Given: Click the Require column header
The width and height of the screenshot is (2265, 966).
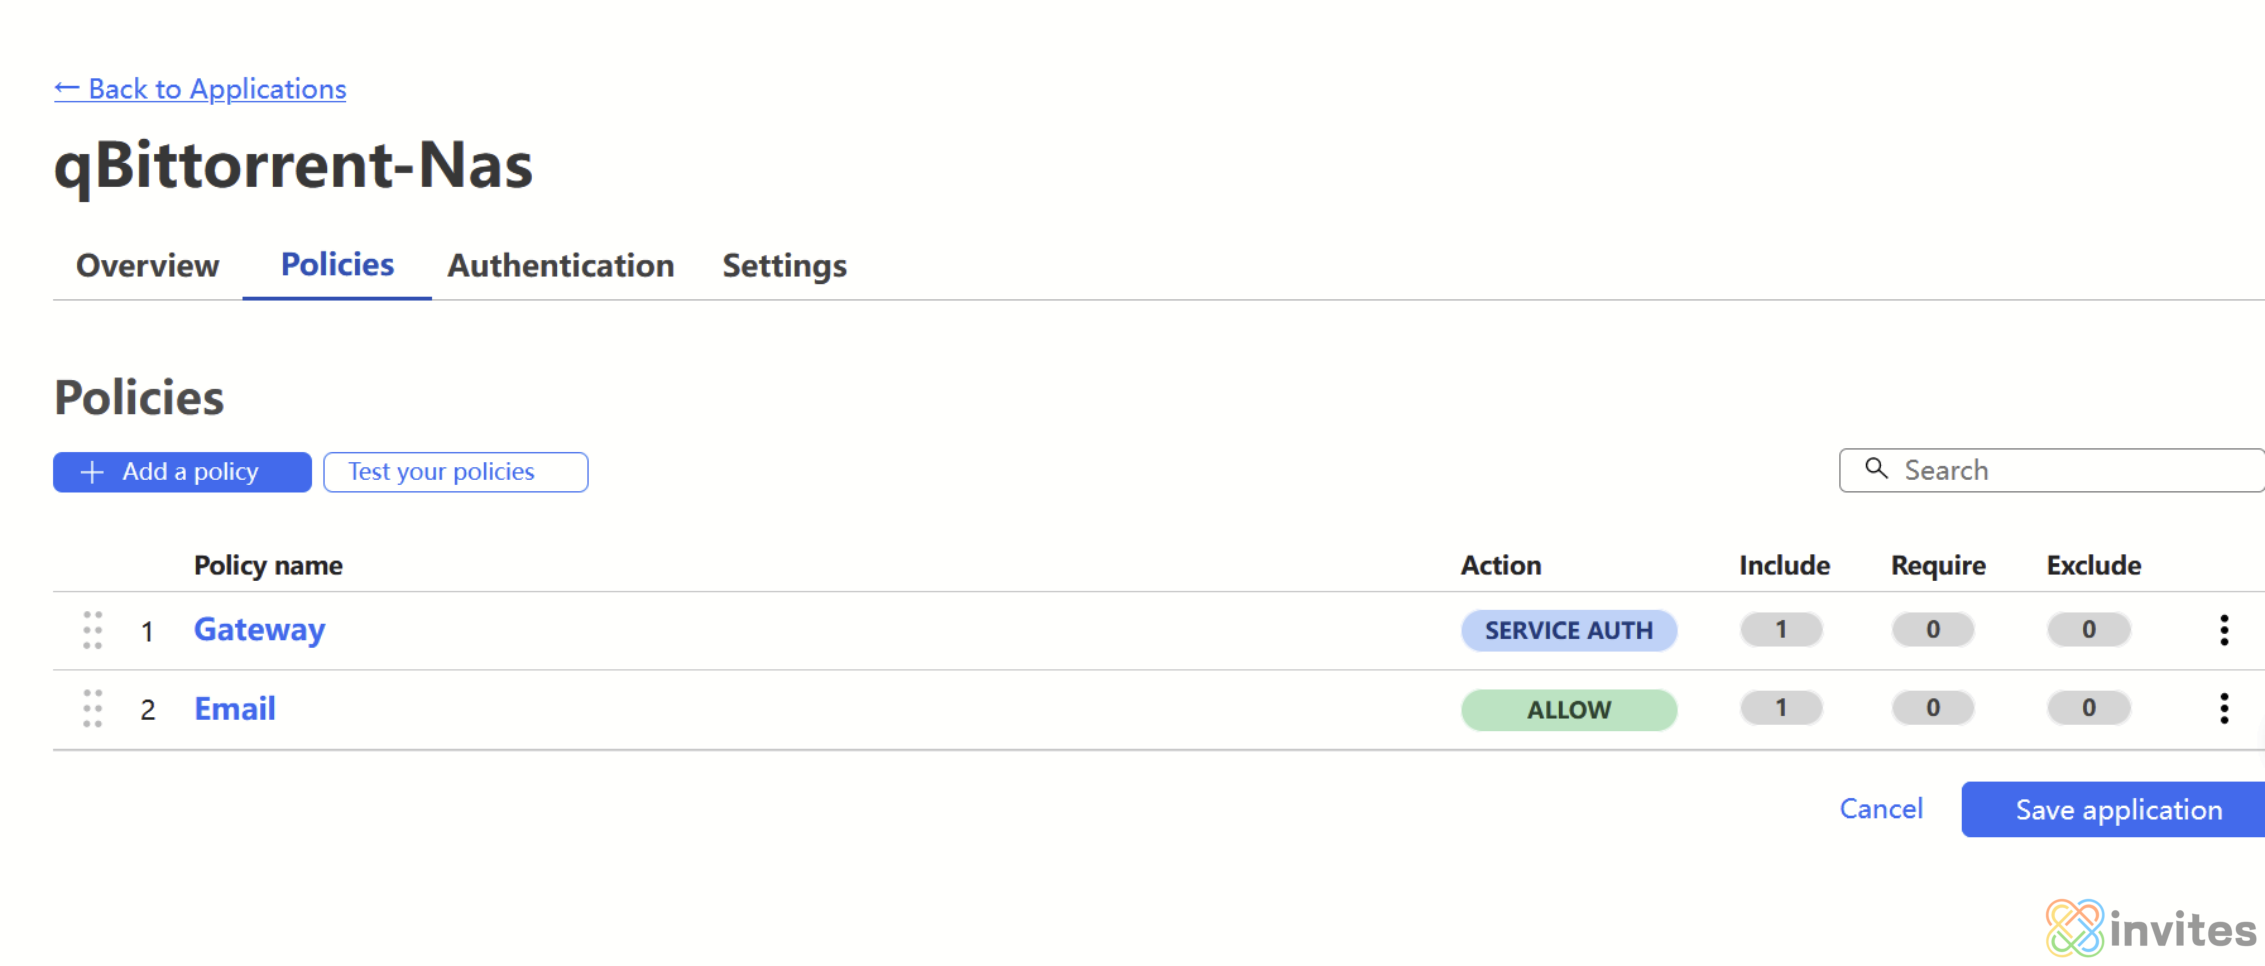Looking at the screenshot, I should coord(1938,565).
